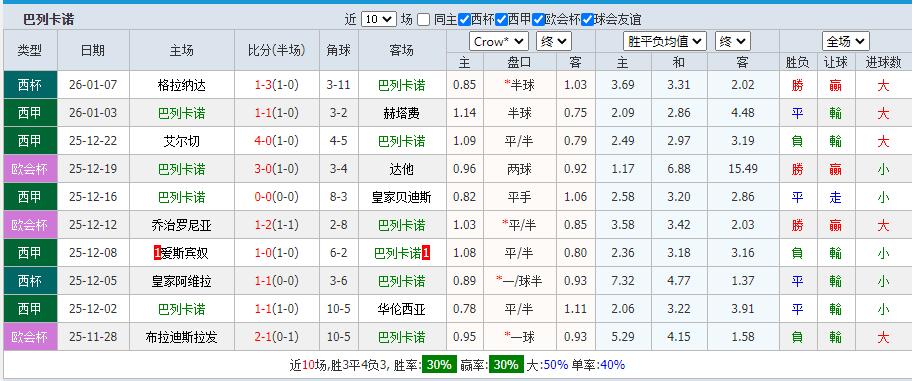Open home team 乔治罗尼亚 link
This screenshot has height=381, width=912.
tap(181, 225)
